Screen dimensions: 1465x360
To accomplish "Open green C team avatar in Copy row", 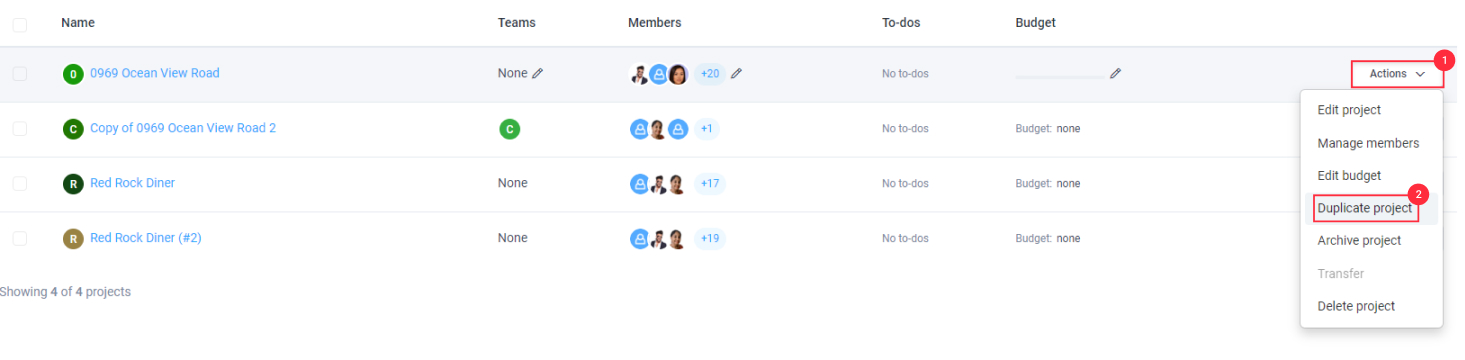I will (510, 129).
